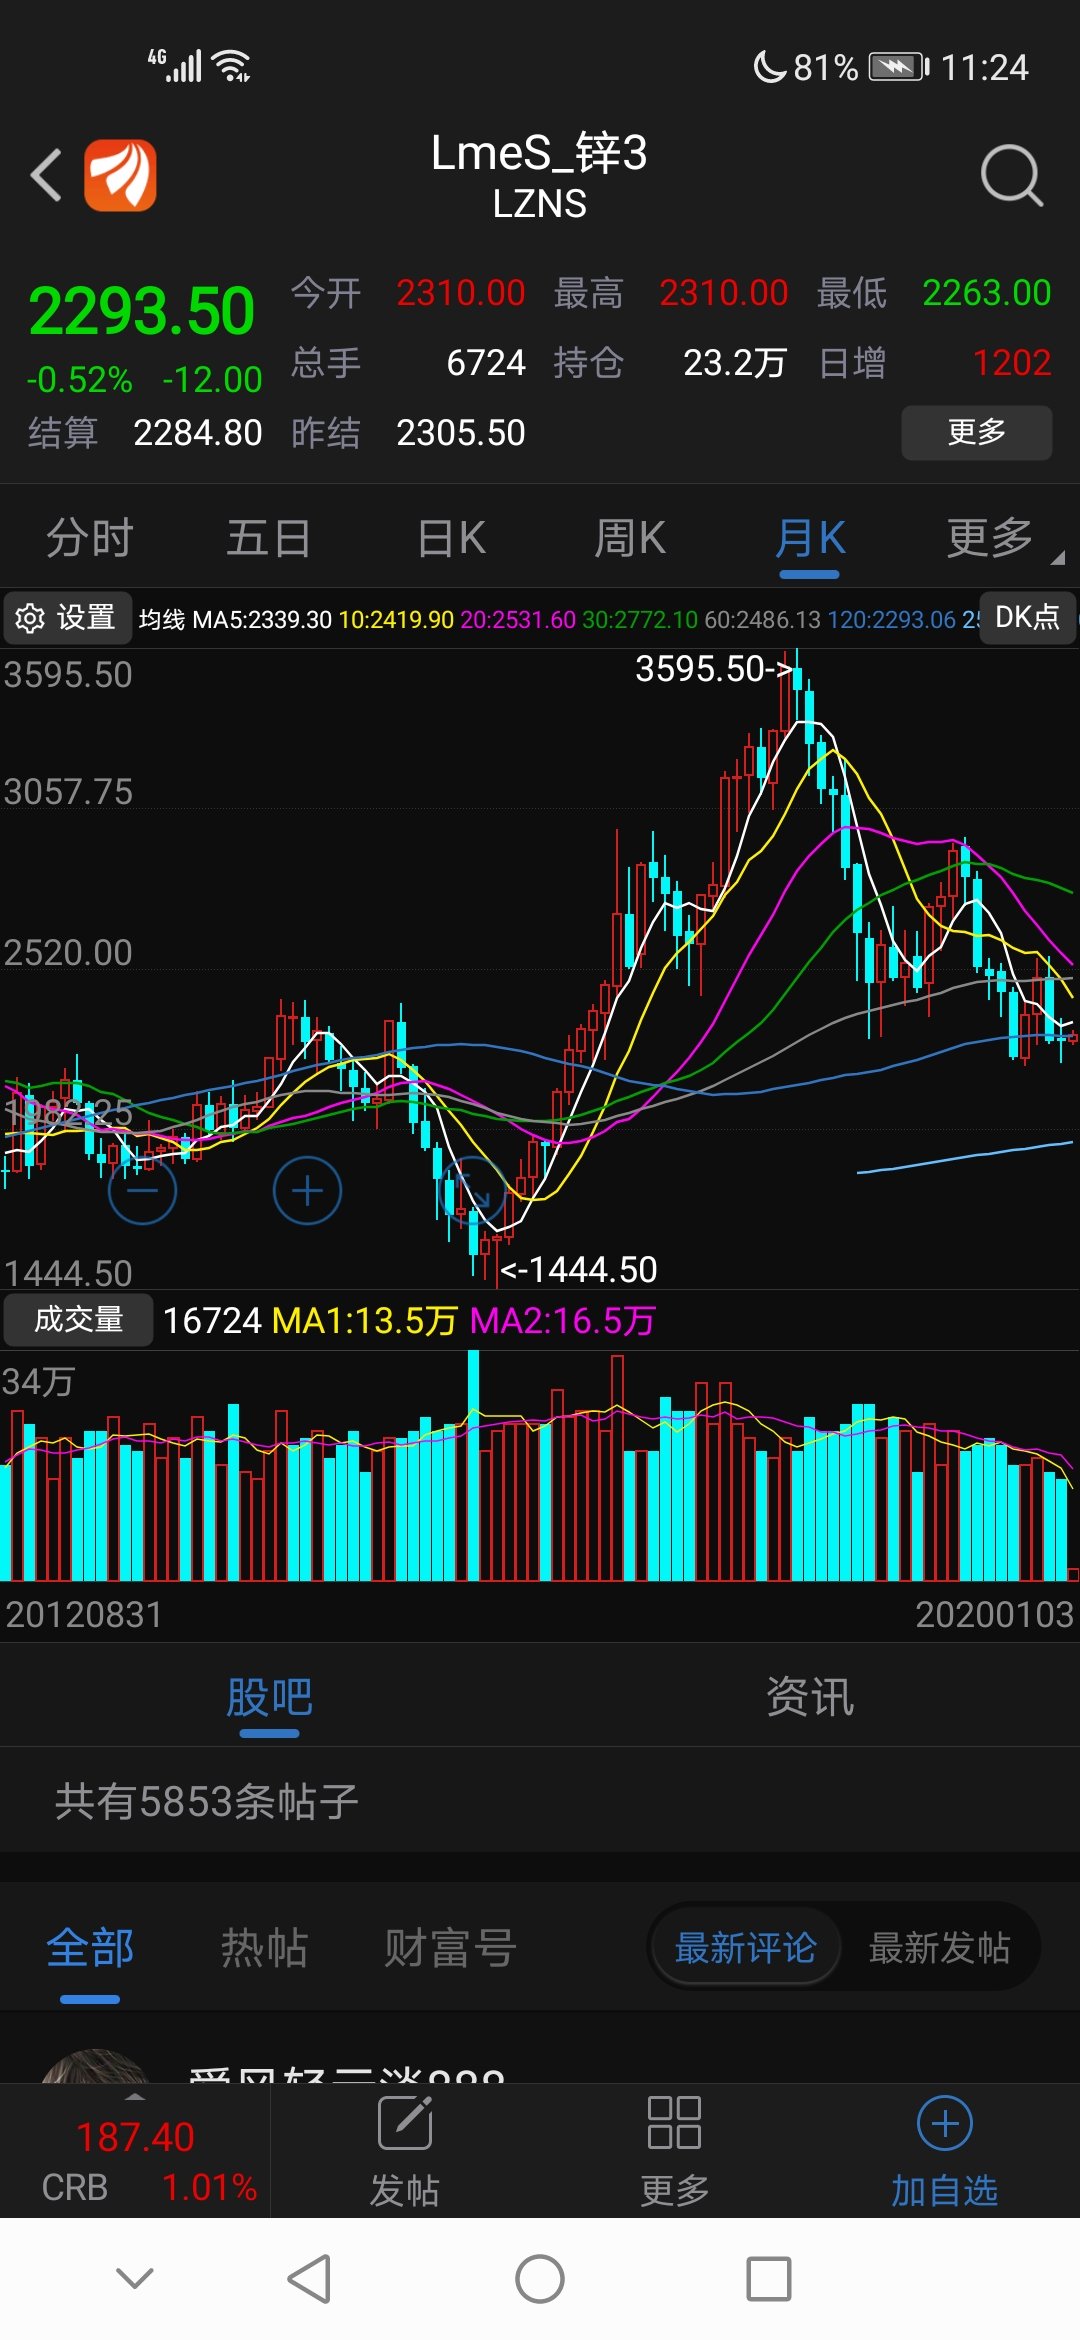Toggle sorting to 最新评论

click(x=746, y=1948)
